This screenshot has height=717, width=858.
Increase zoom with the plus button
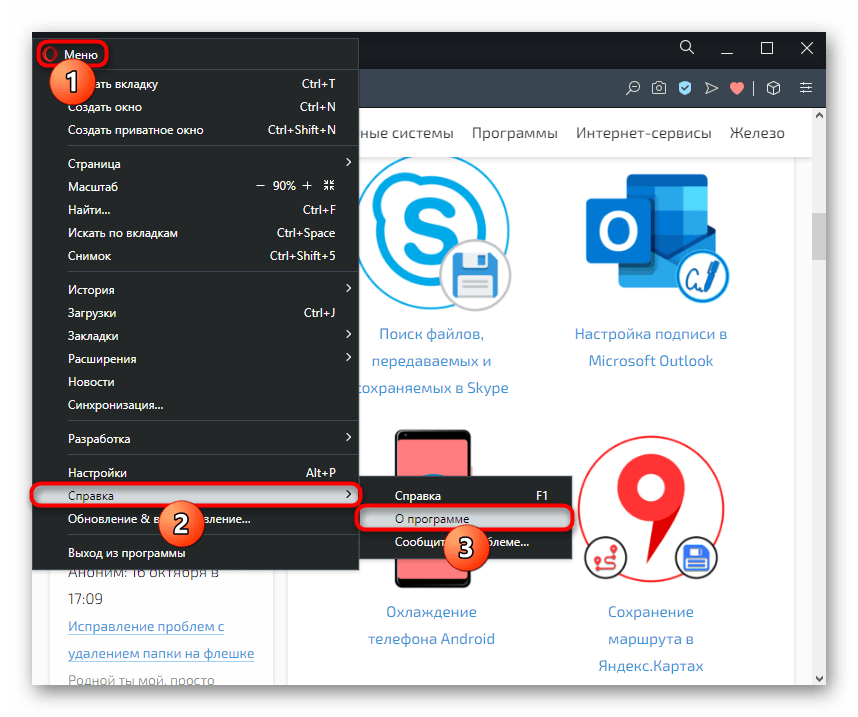(x=308, y=186)
